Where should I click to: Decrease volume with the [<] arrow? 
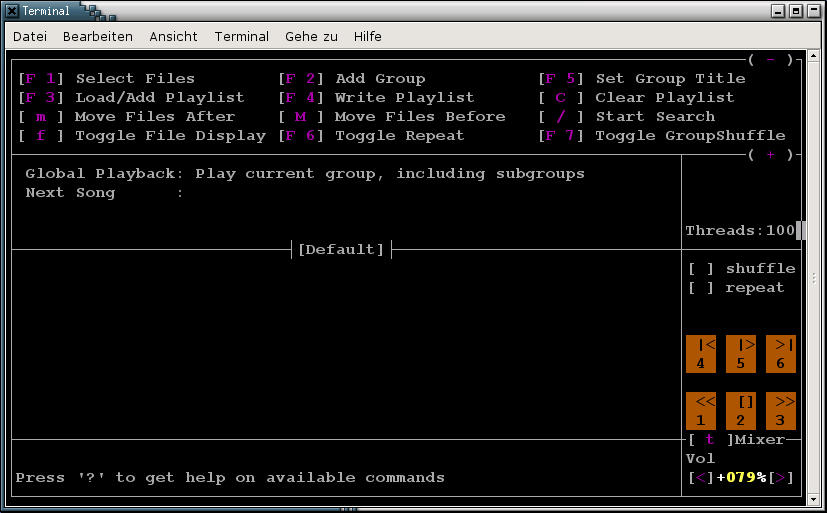click(700, 478)
